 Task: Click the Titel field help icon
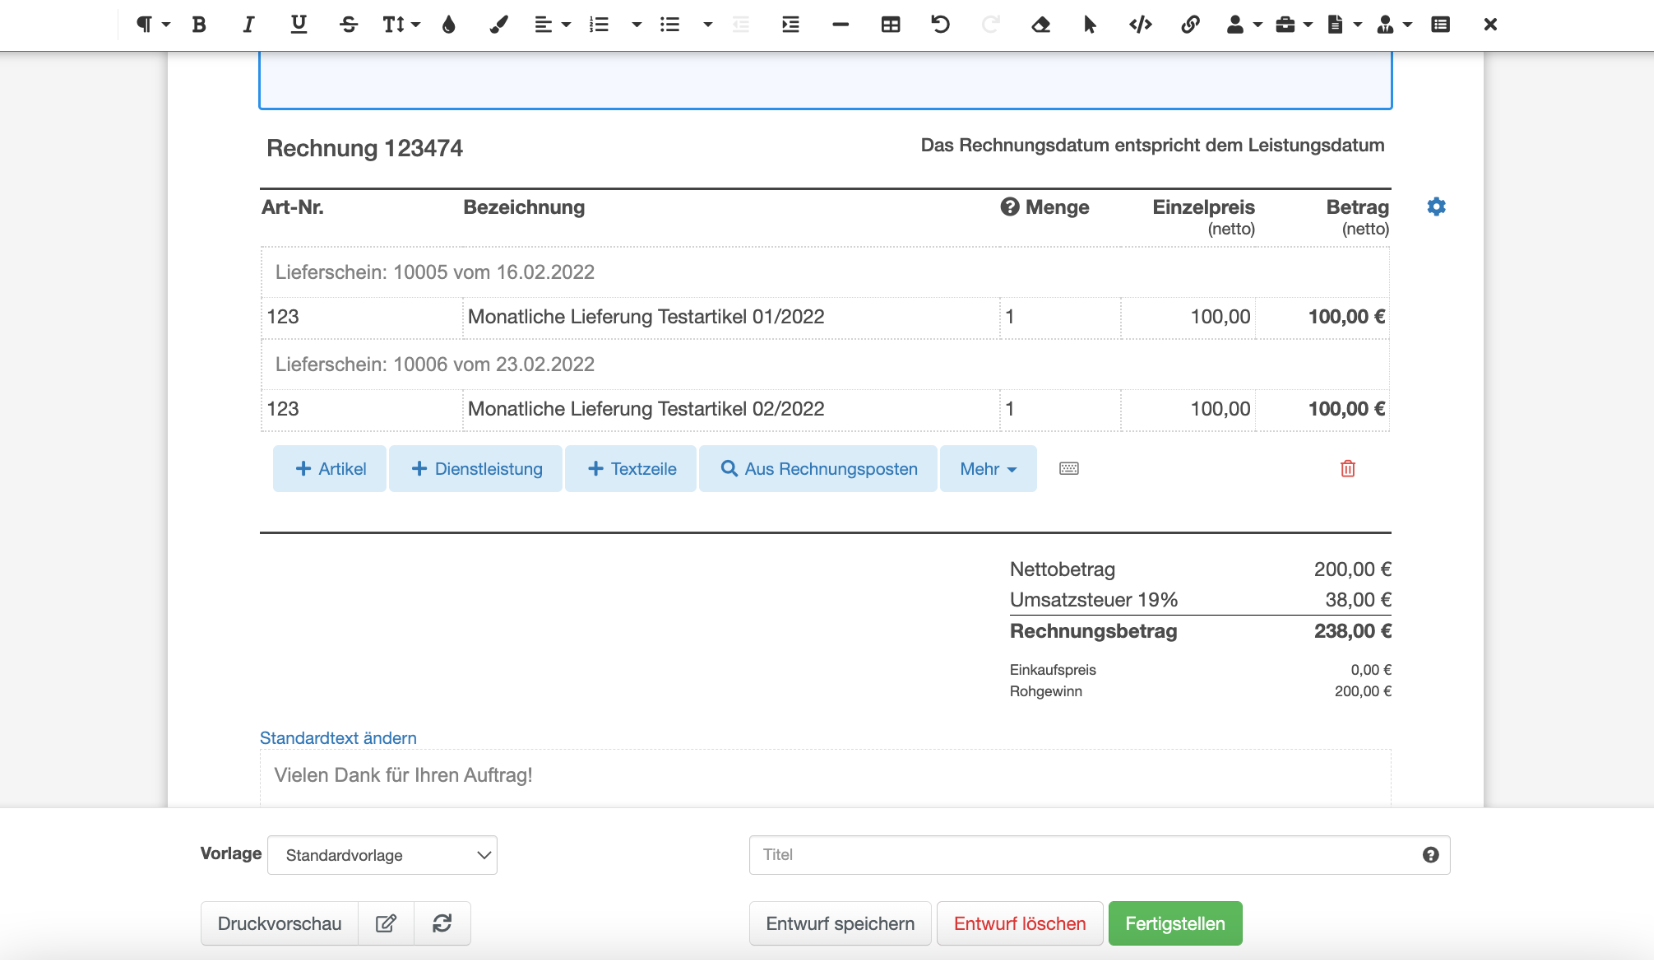coord(1431,855)
